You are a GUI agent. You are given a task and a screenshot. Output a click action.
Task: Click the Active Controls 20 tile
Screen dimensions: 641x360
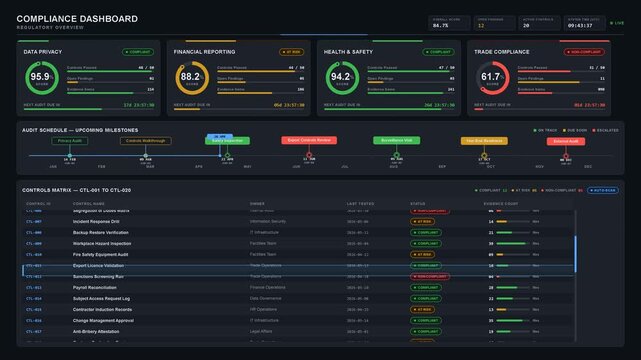[540, 23]
